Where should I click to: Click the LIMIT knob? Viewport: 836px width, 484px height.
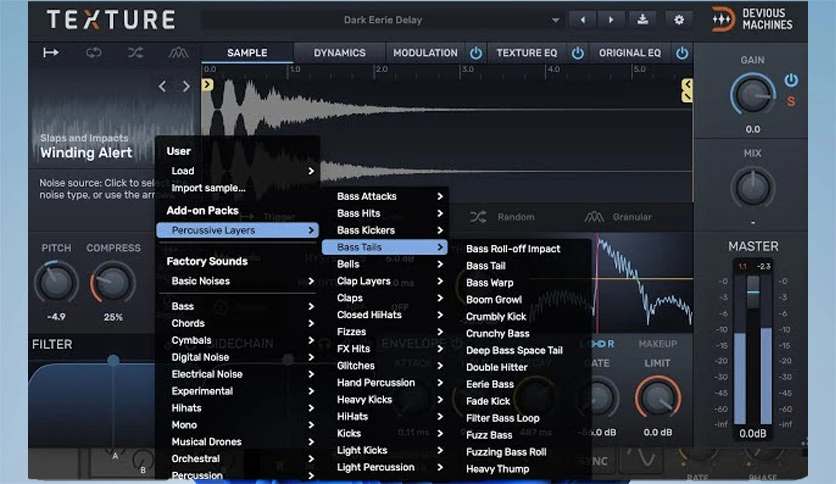coord(657,398)
